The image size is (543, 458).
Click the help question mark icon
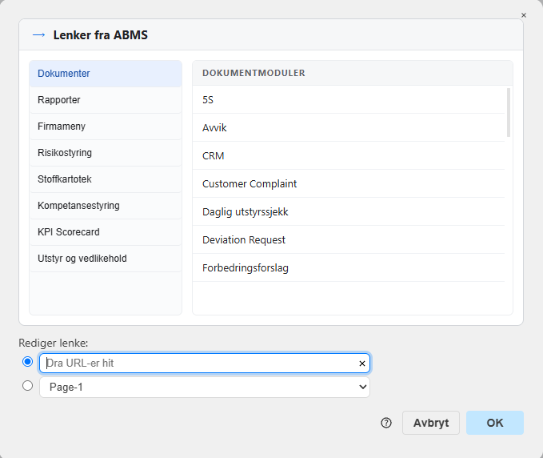386,423
